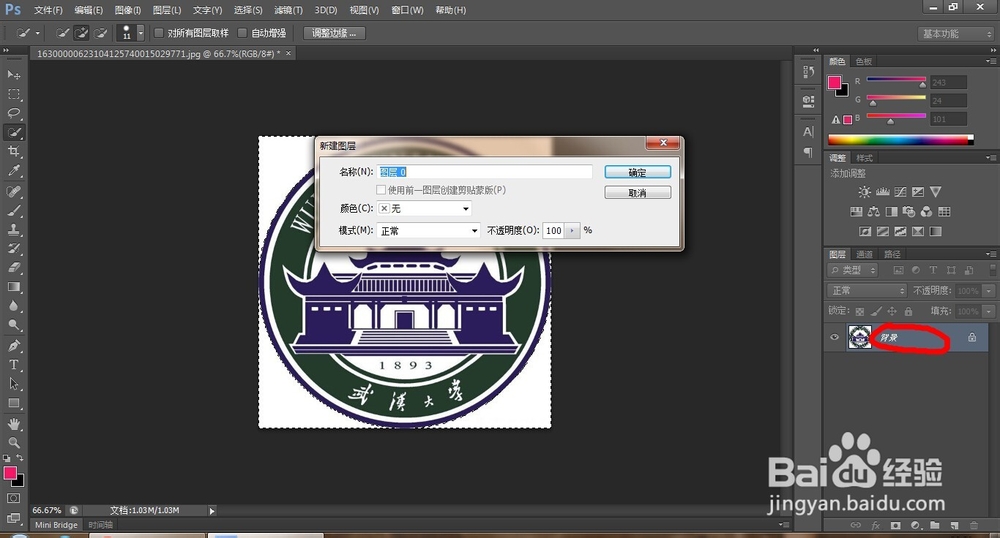Image resolution: width=1000 pixels, height=538 pixels.
Task: Switch to the Swatches tab
Action: click(864, 62)
